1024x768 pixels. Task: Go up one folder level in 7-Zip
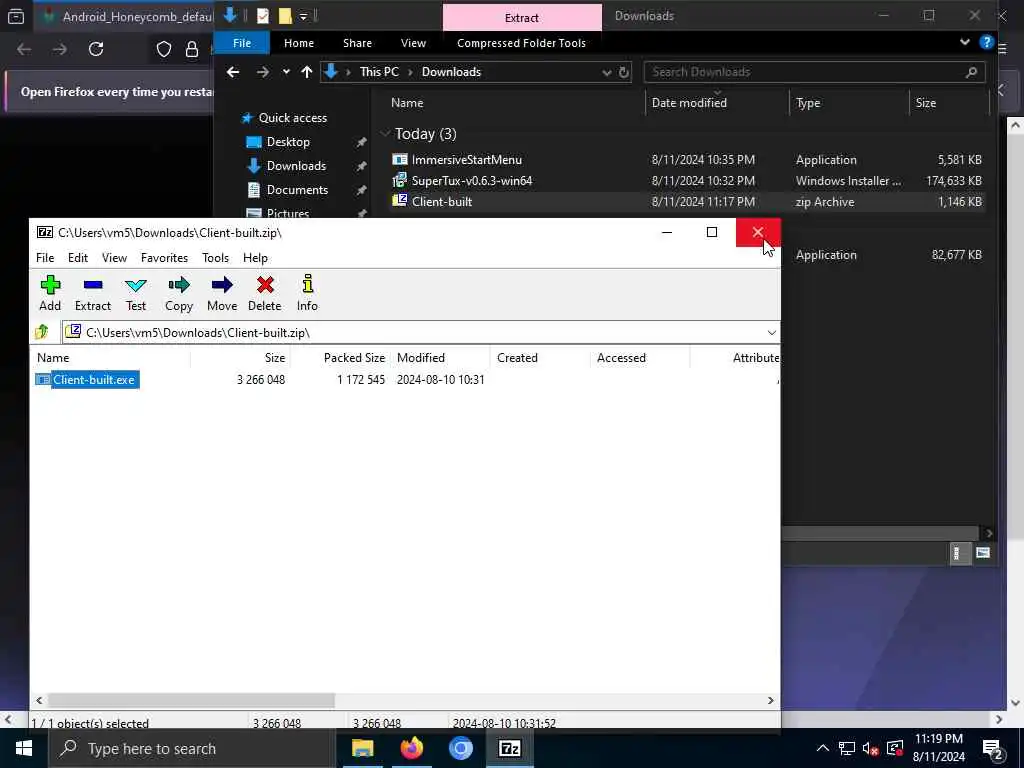point(42,332)
